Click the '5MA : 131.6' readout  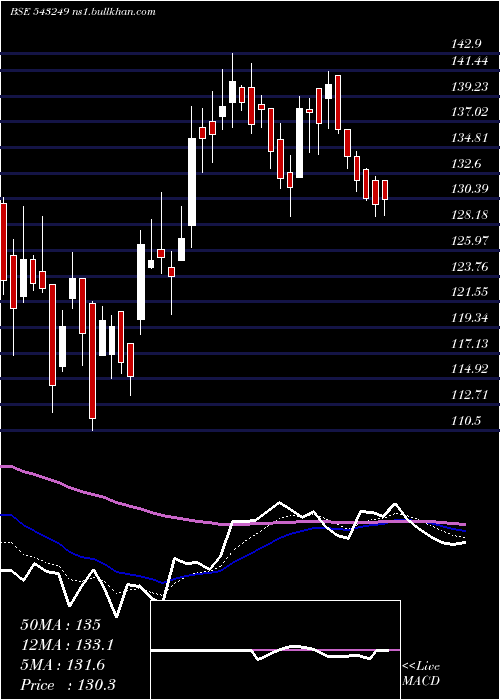63,665
